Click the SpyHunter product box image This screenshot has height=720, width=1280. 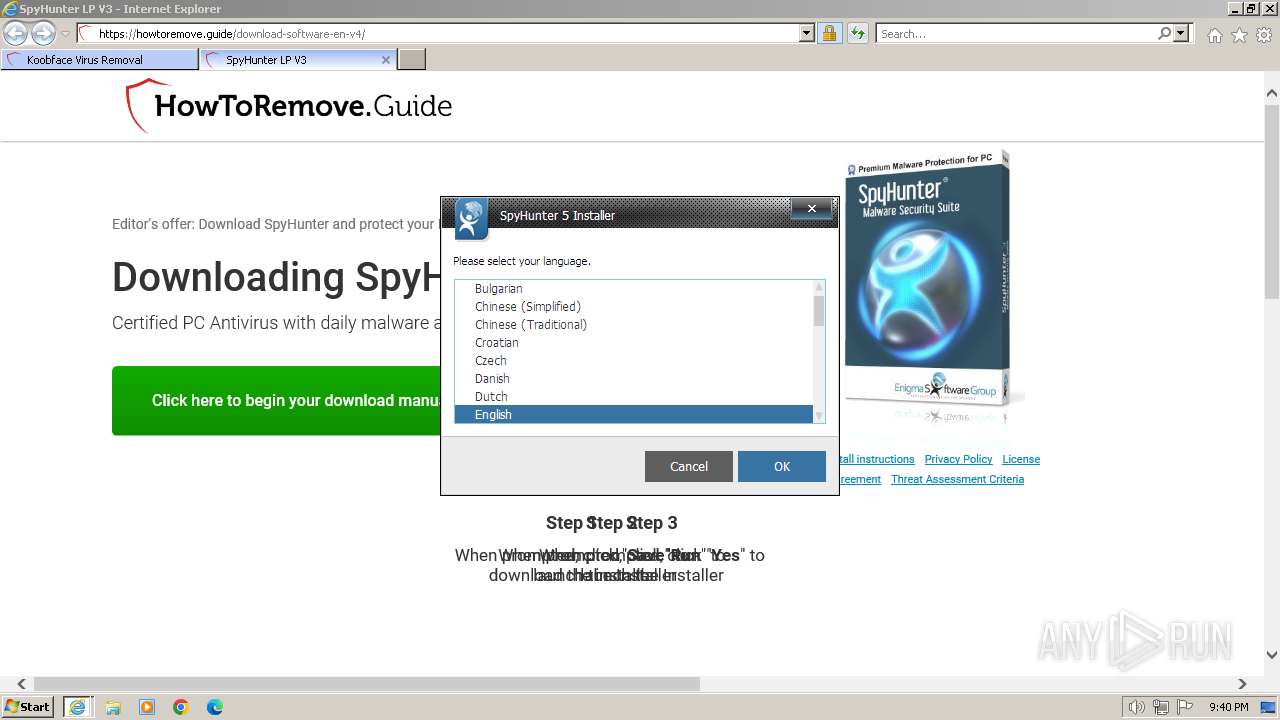point(927,280)
